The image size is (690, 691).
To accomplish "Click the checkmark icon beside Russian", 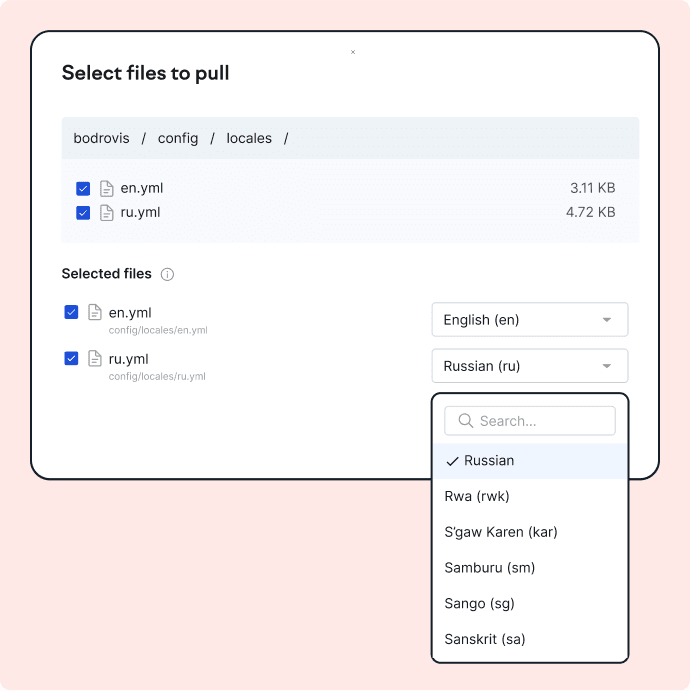I will pos(452,461).
